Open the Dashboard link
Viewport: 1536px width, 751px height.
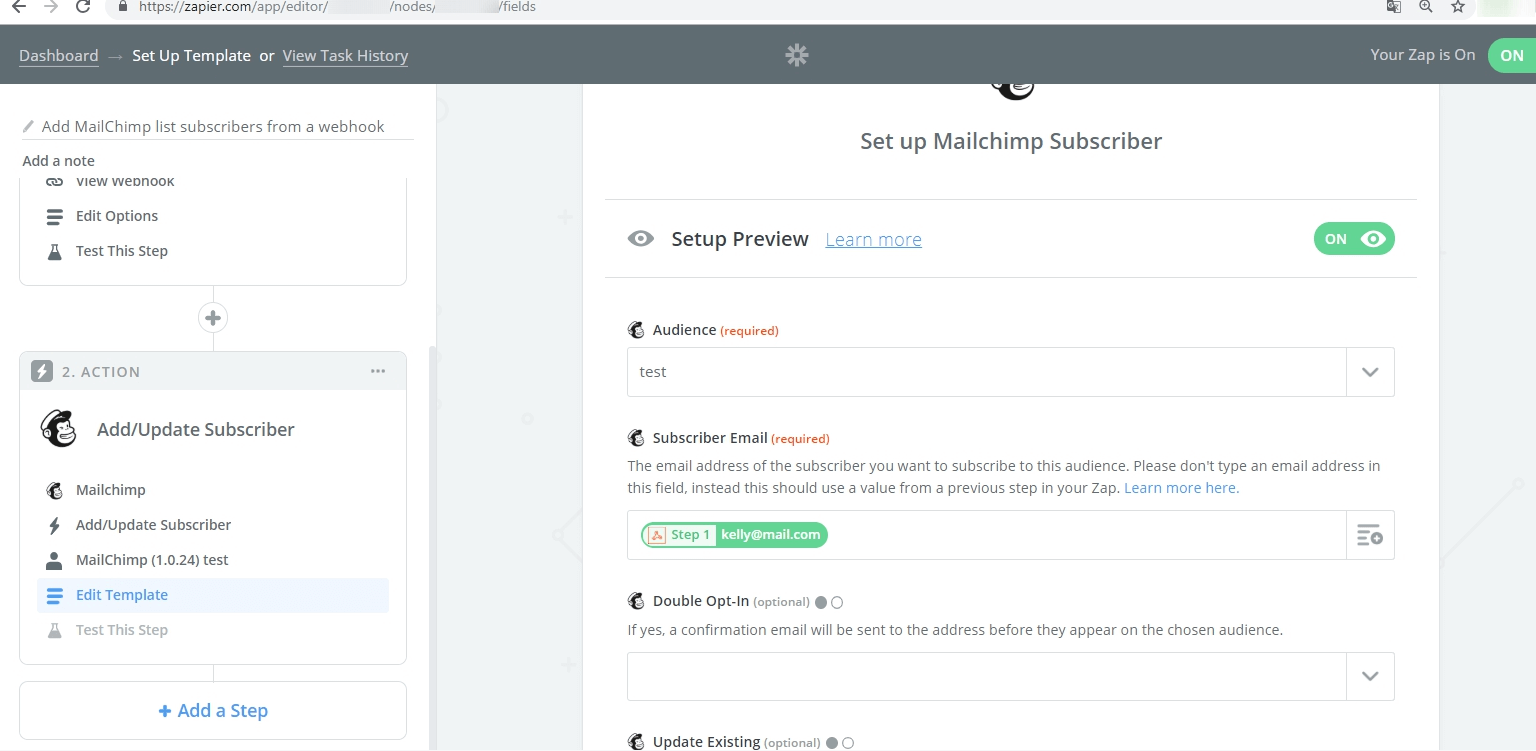(x=59, y=56)
